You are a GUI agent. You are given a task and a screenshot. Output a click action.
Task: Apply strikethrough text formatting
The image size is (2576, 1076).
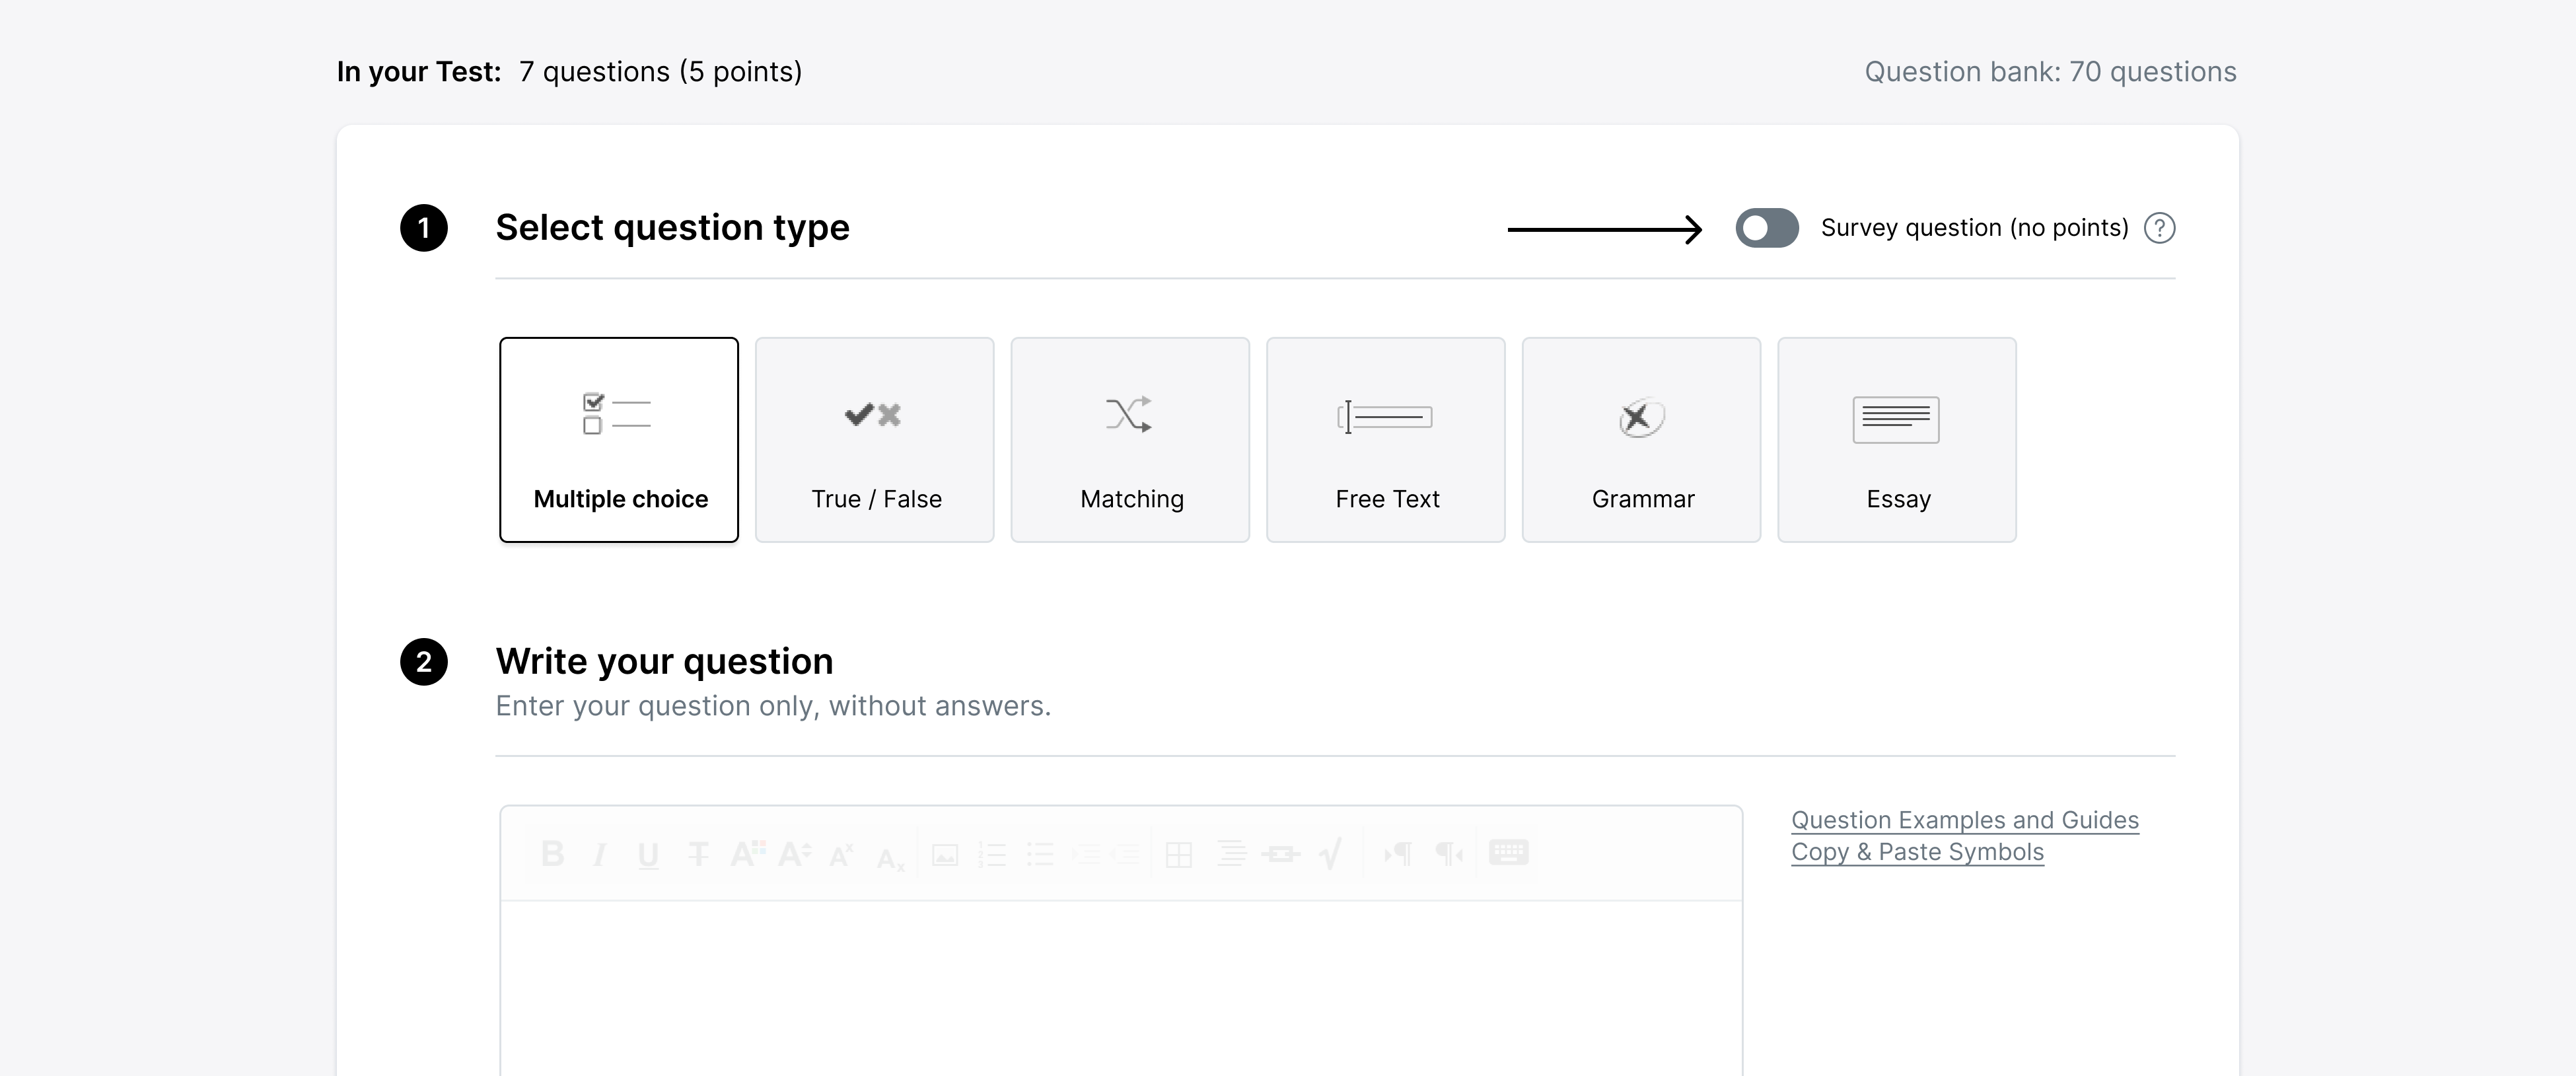tap(698, 854)
